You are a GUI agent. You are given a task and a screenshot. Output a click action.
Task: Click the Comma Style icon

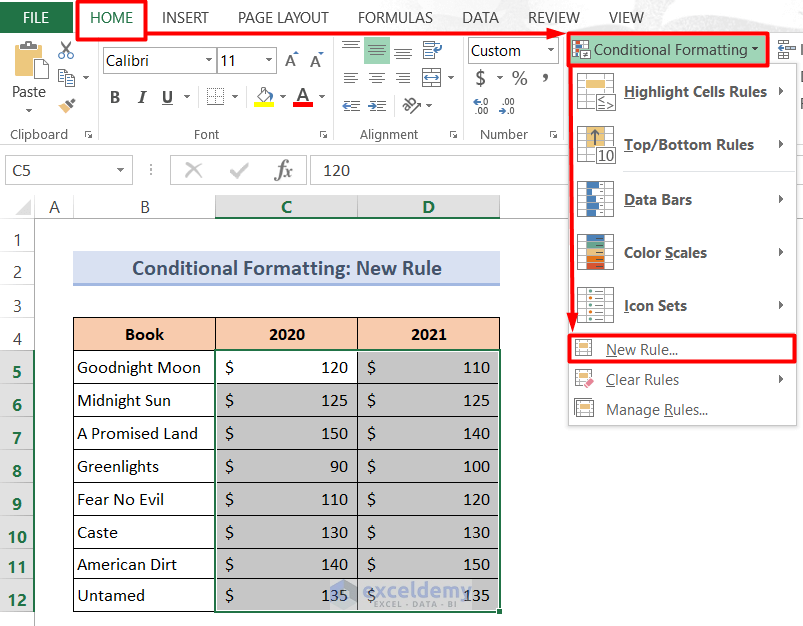pos(545,77)
